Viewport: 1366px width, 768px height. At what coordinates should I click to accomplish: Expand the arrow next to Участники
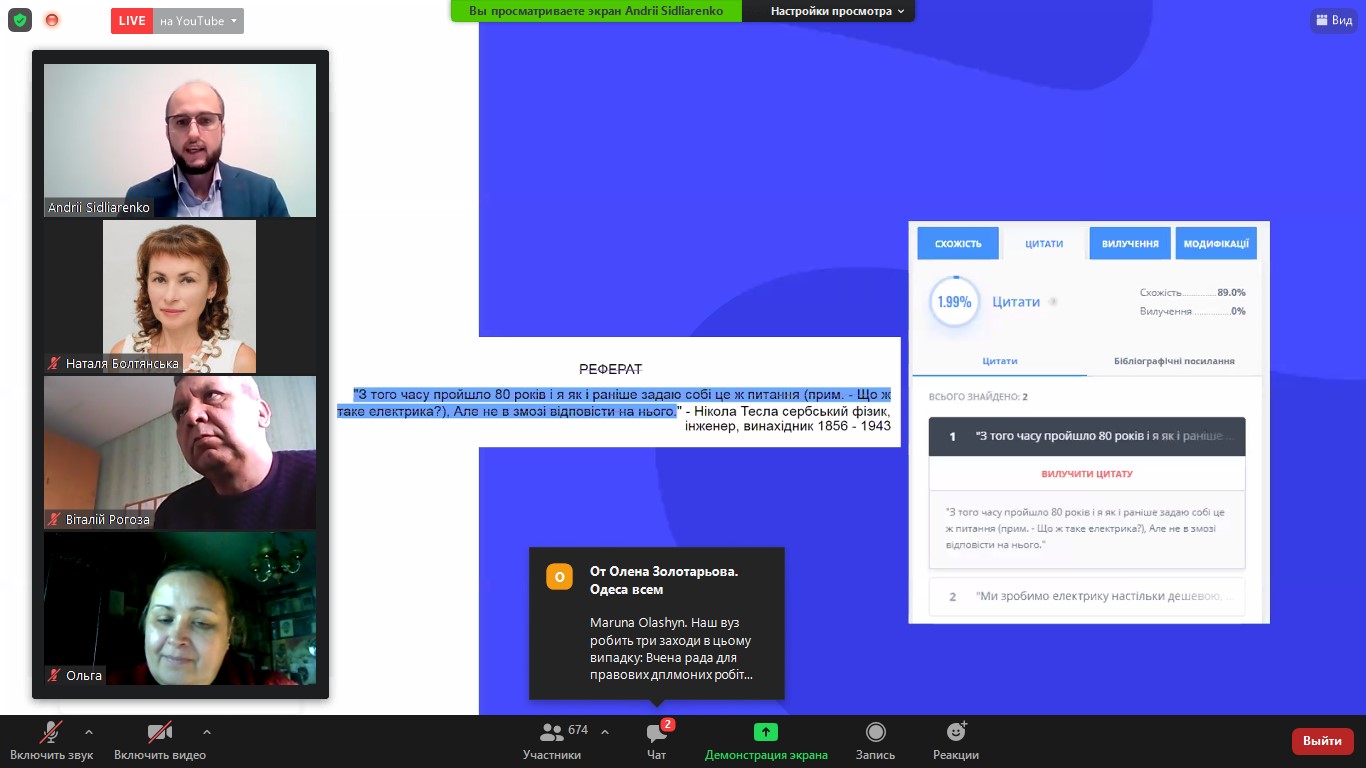click(604, 731)
